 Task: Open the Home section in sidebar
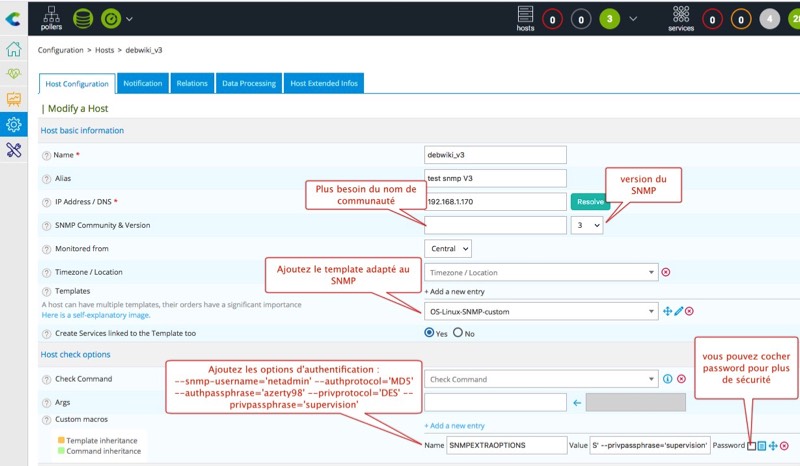14,49
